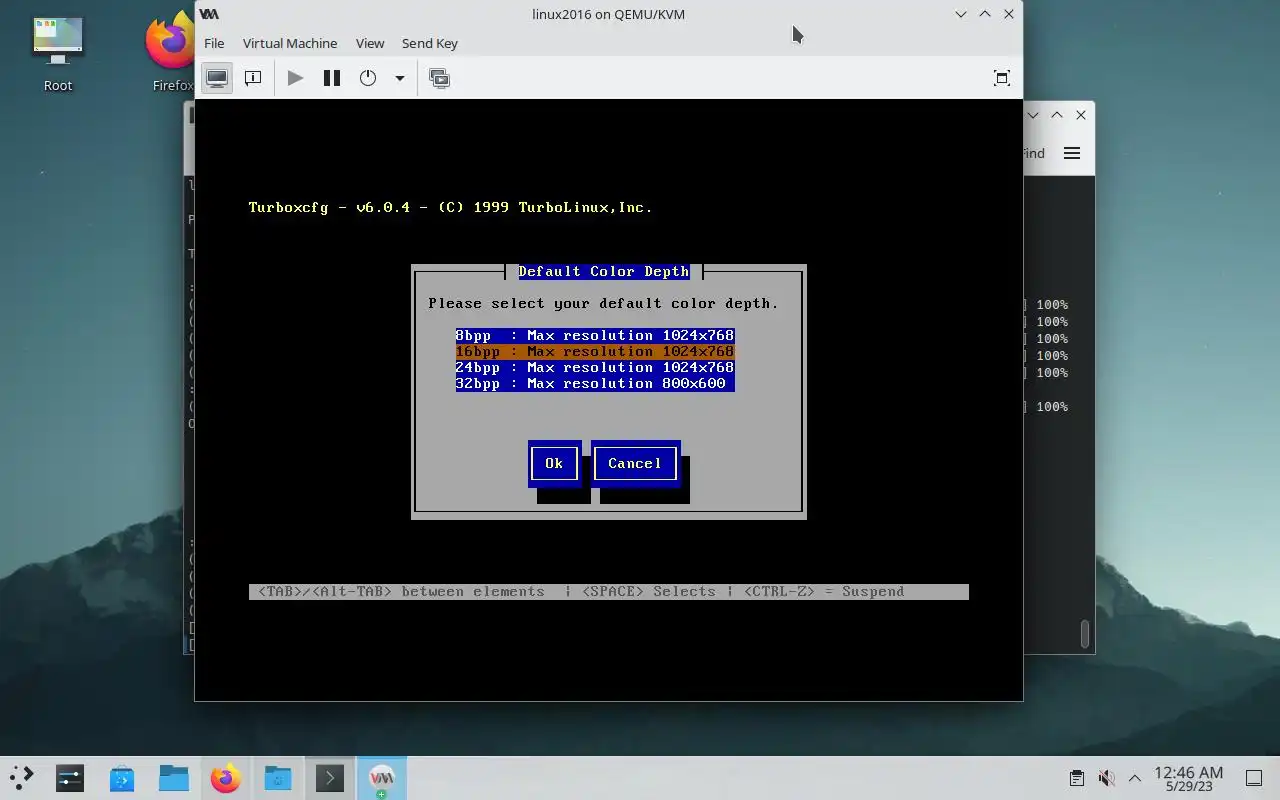Confirm color depth with Ok button
The width and height of the screenshot is (1280, 800).
point(554,463)
